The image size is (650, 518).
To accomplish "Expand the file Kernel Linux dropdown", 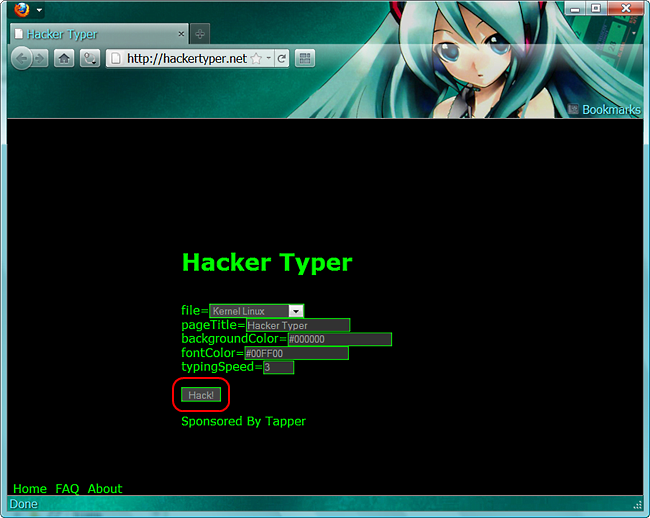I will tap(257, 311).
